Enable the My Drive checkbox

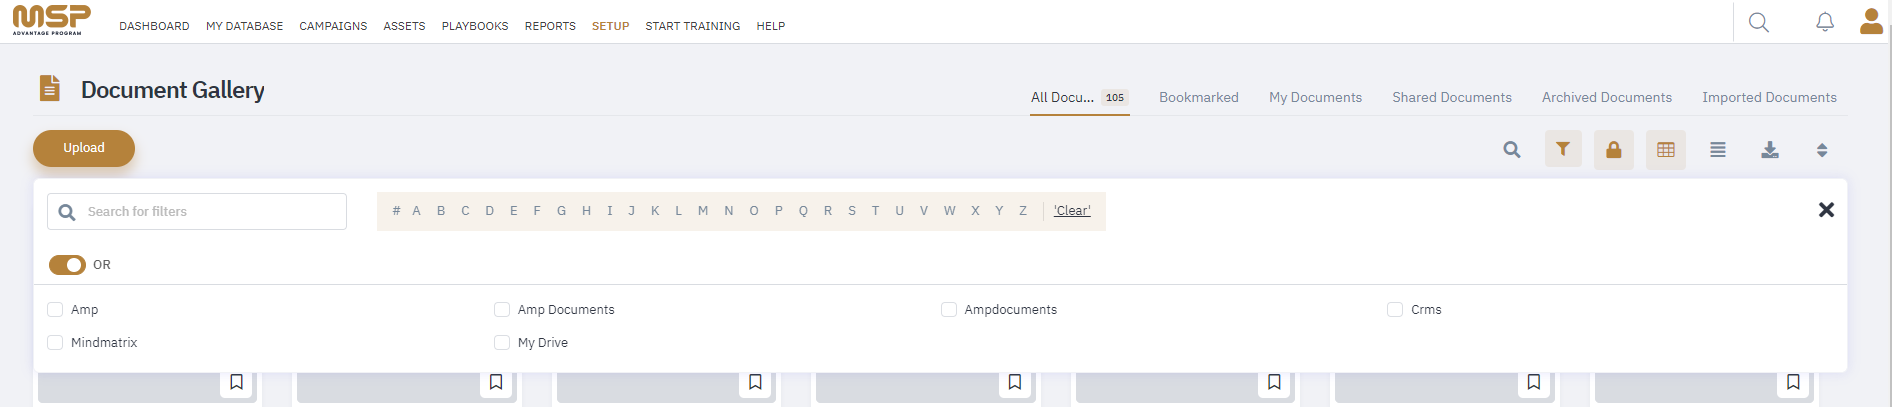502,343
